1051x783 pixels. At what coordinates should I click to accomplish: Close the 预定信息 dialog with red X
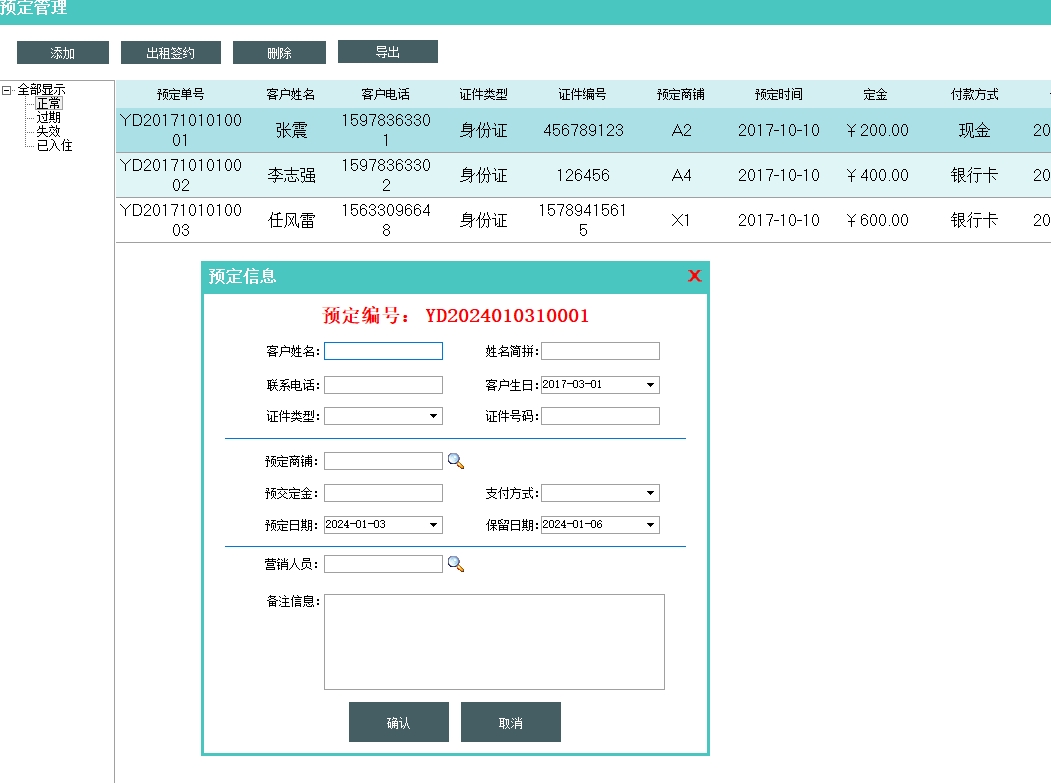pyautogui.click(x=694, y=276)
